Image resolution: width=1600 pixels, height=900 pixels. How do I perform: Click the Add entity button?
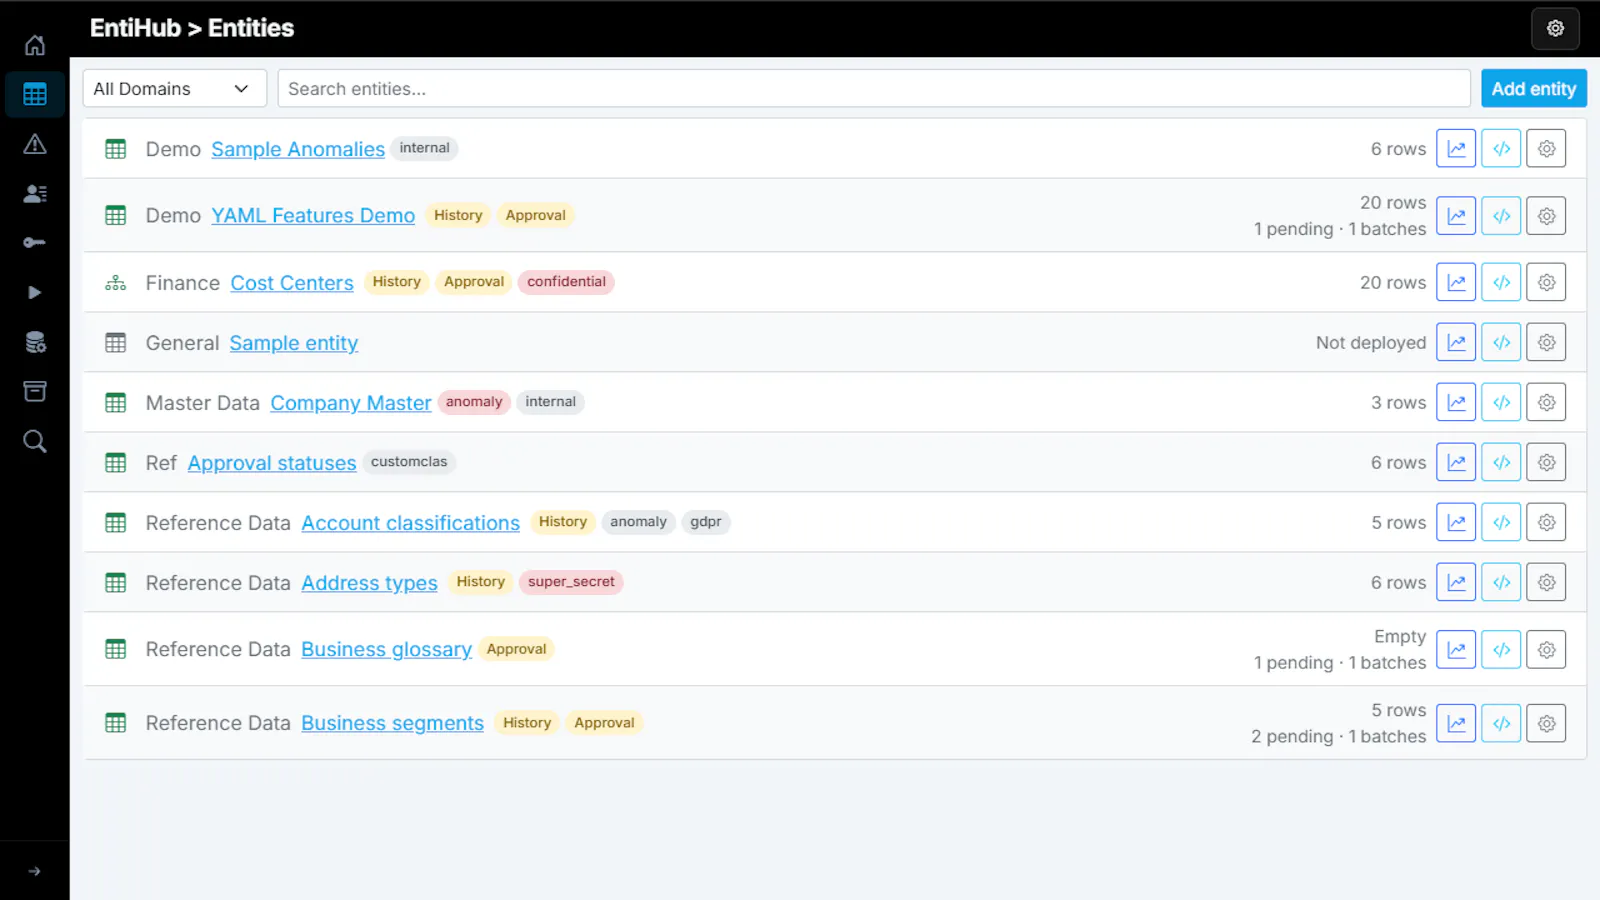1534,88
